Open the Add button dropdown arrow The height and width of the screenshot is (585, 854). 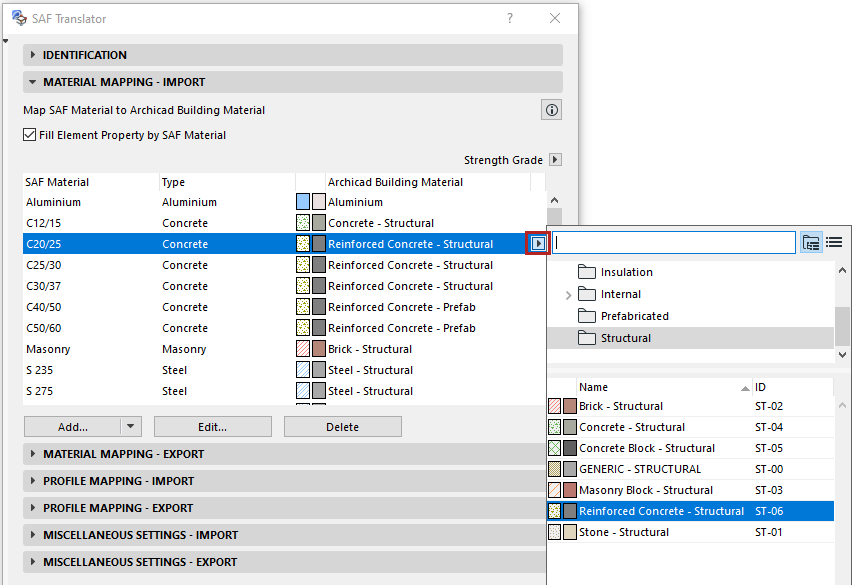coord(131,426)
